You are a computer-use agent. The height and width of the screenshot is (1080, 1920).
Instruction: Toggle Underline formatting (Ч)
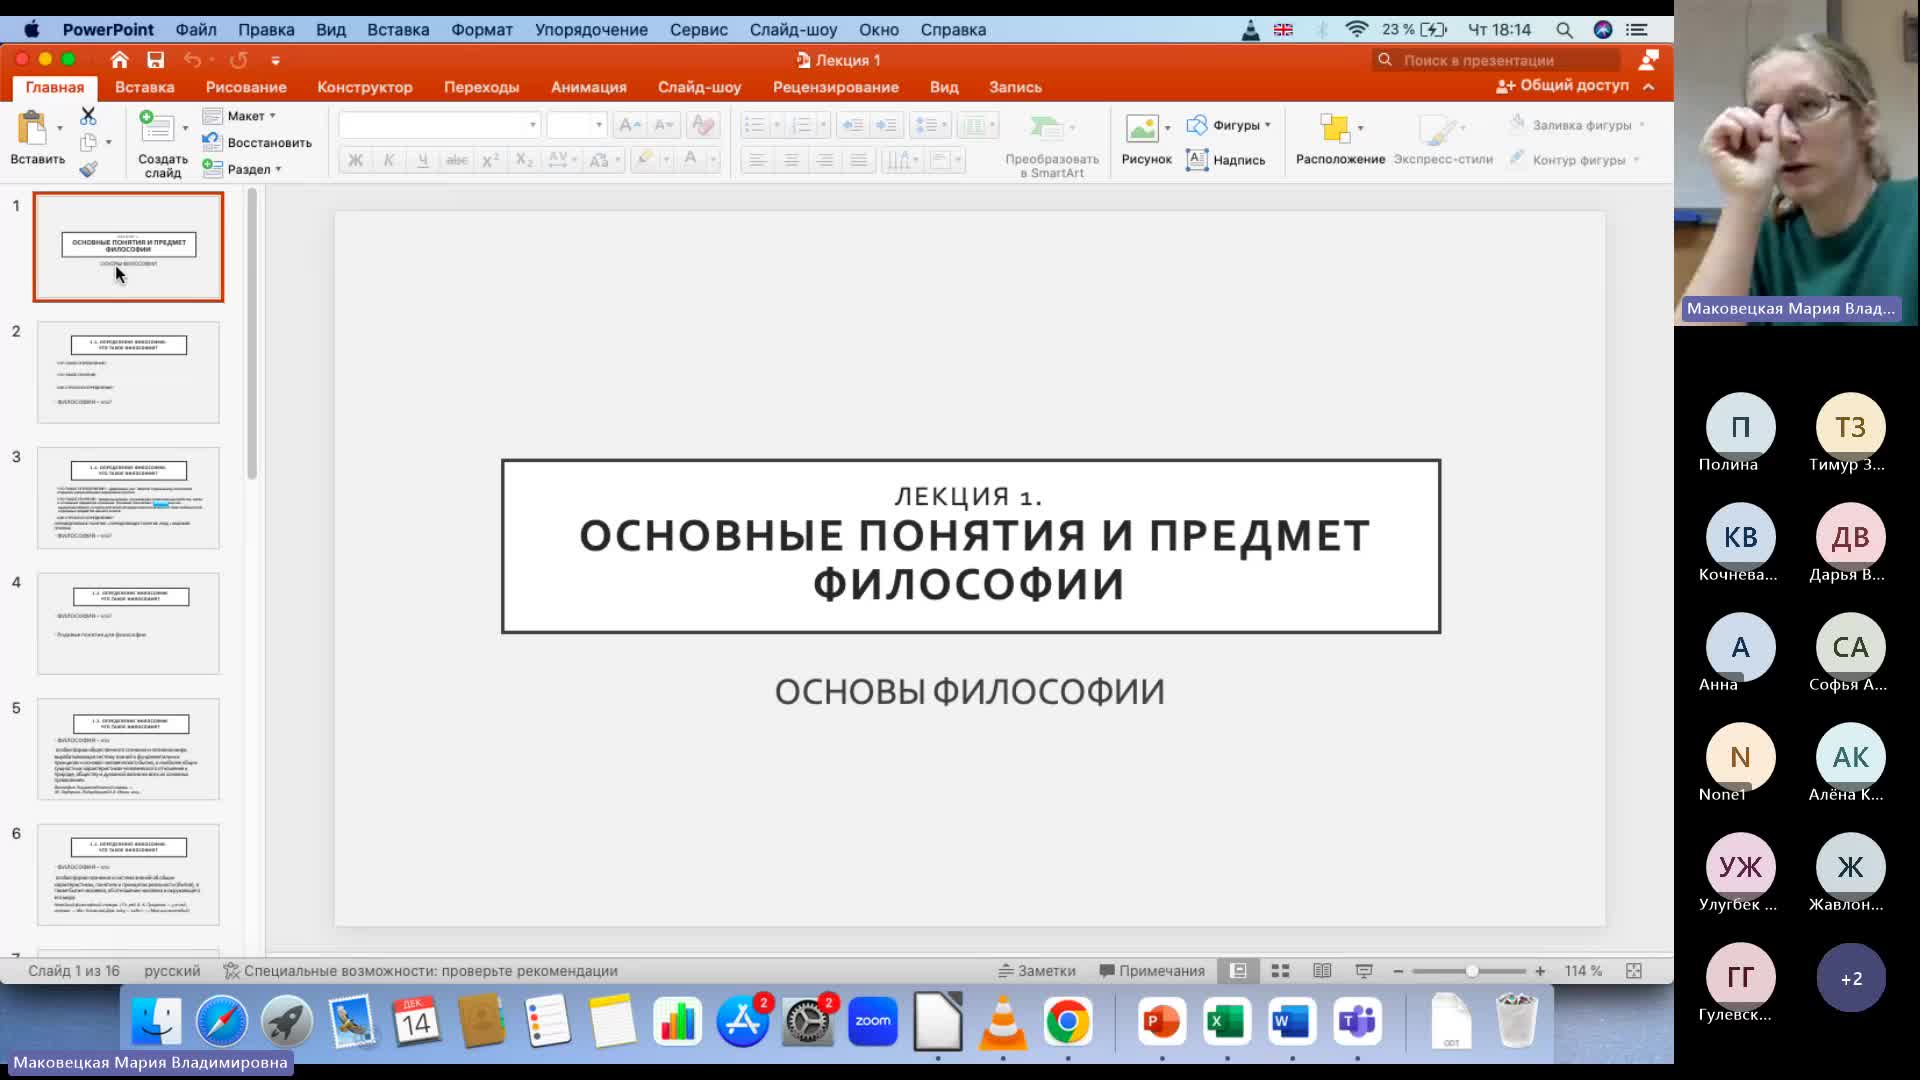423,160
